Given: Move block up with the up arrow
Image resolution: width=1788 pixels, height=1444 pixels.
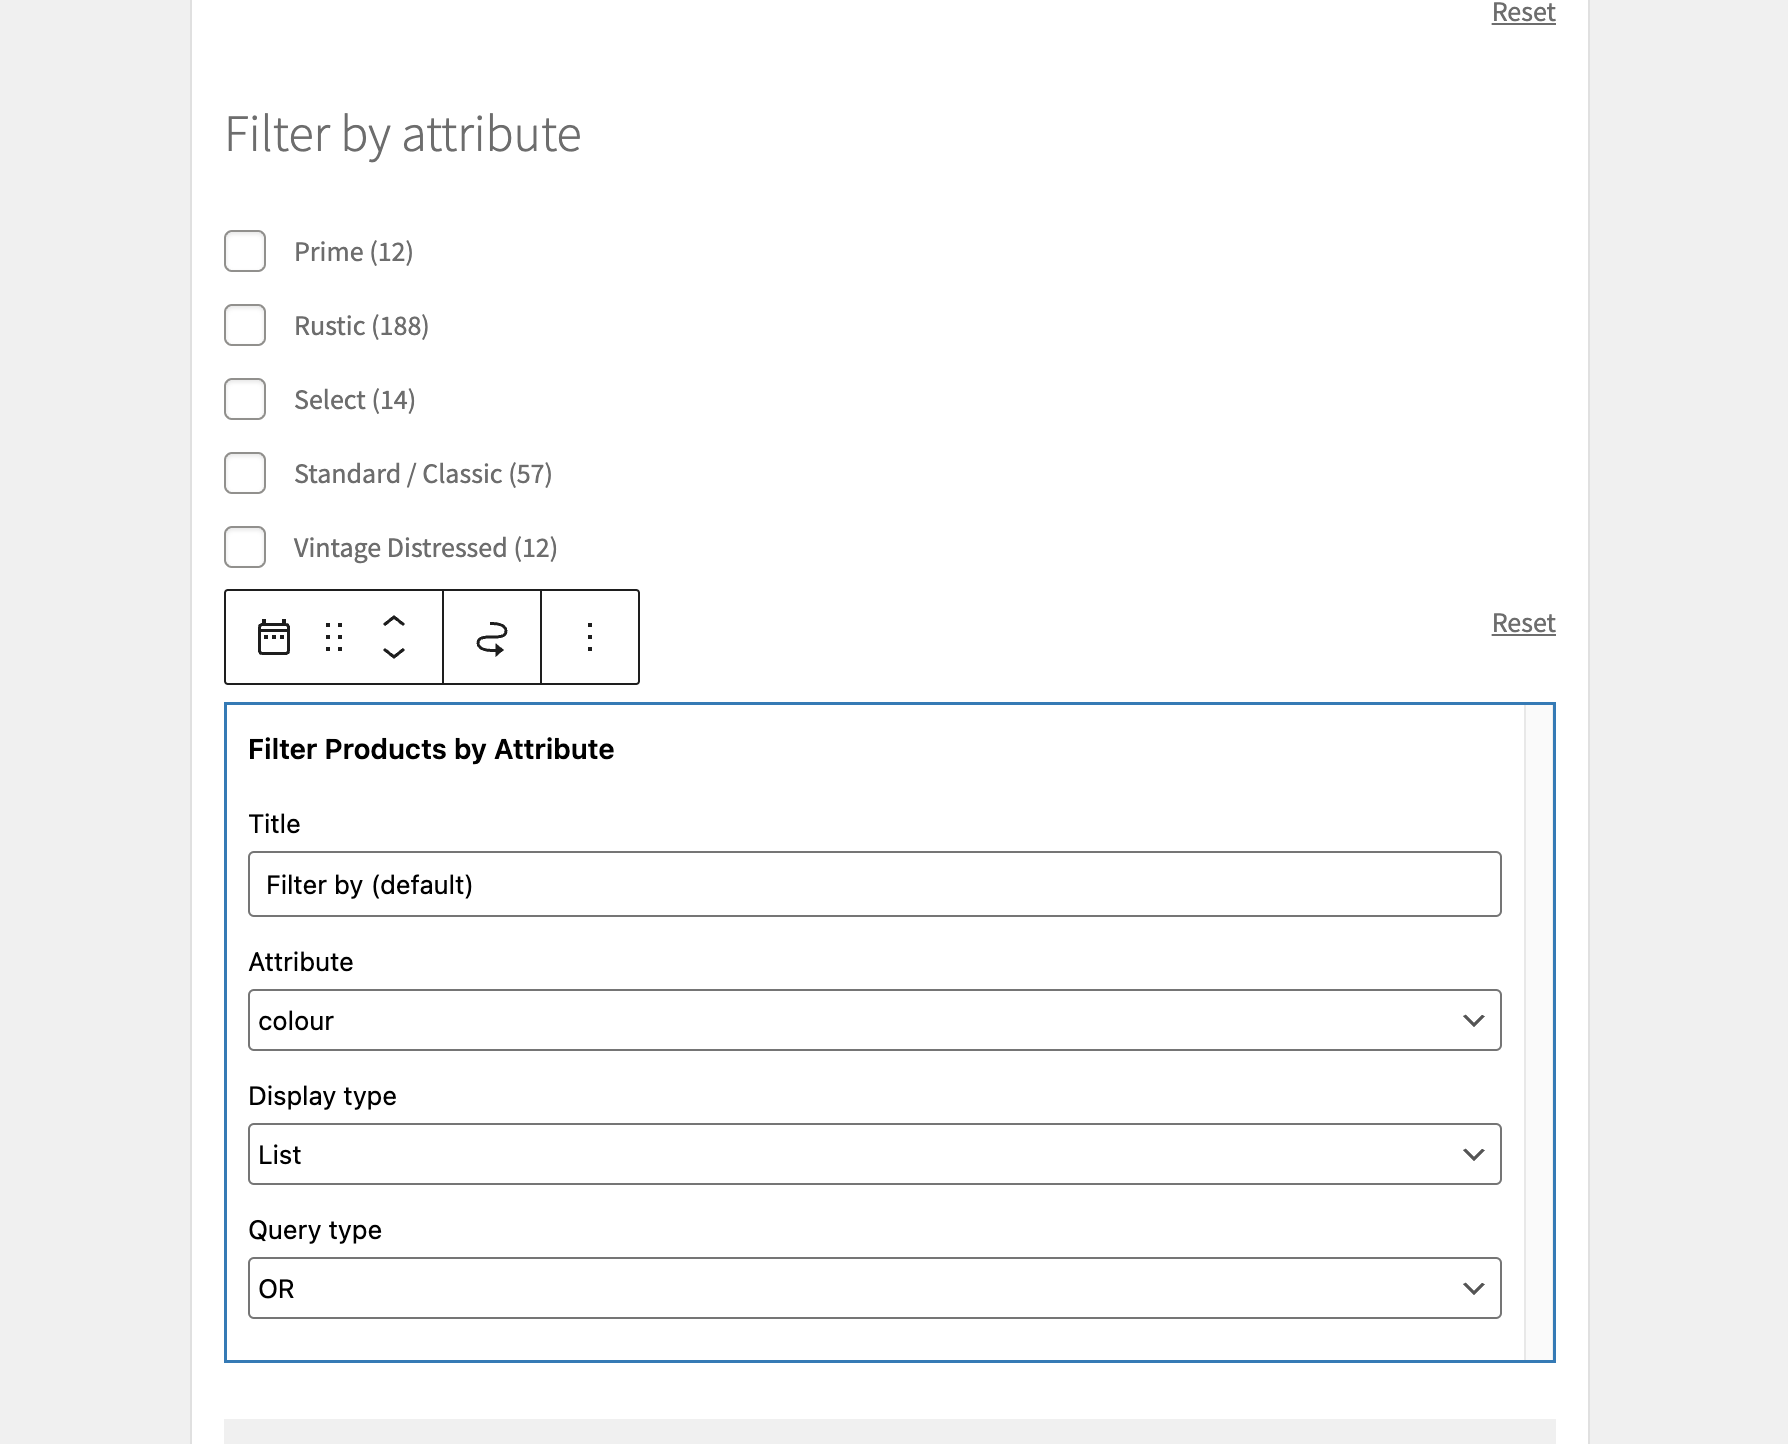Looking at the screenshot, I should (394, 621).
